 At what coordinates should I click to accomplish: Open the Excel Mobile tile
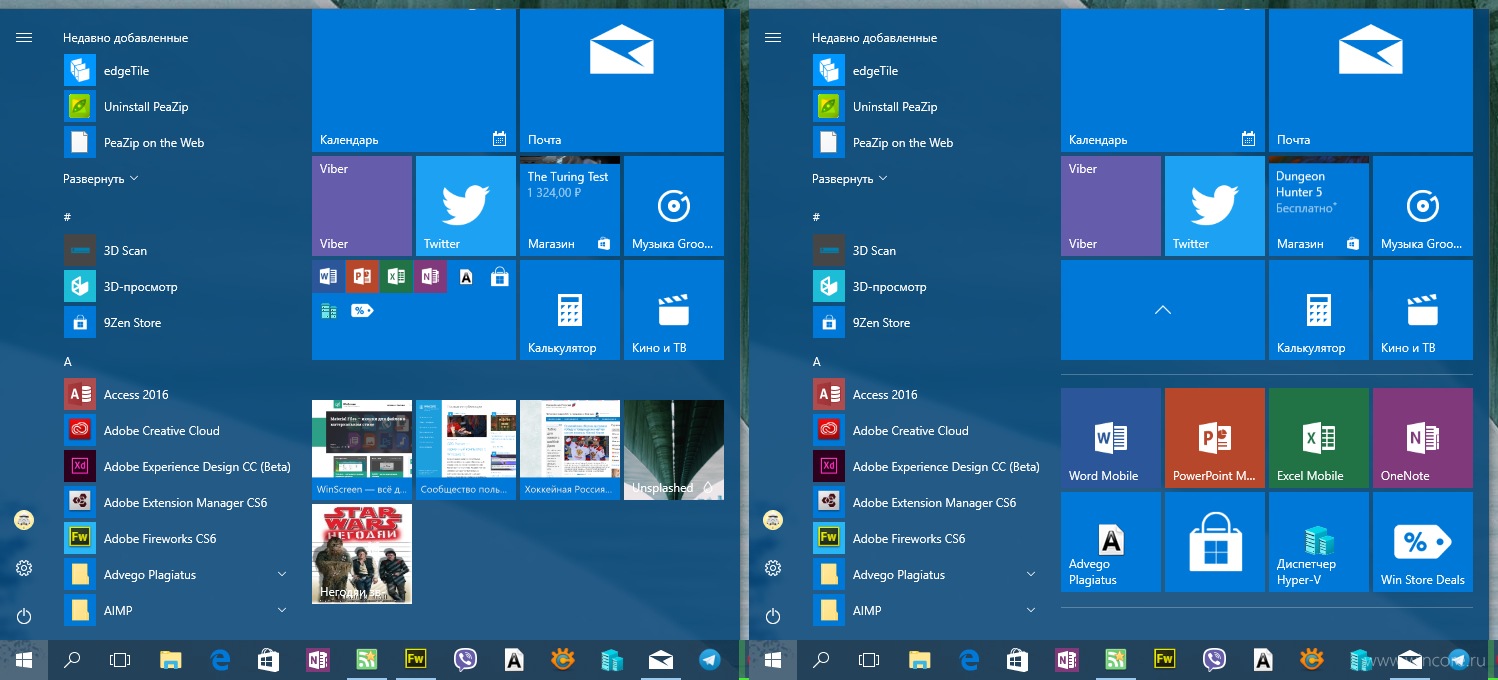coord(1319,438)
